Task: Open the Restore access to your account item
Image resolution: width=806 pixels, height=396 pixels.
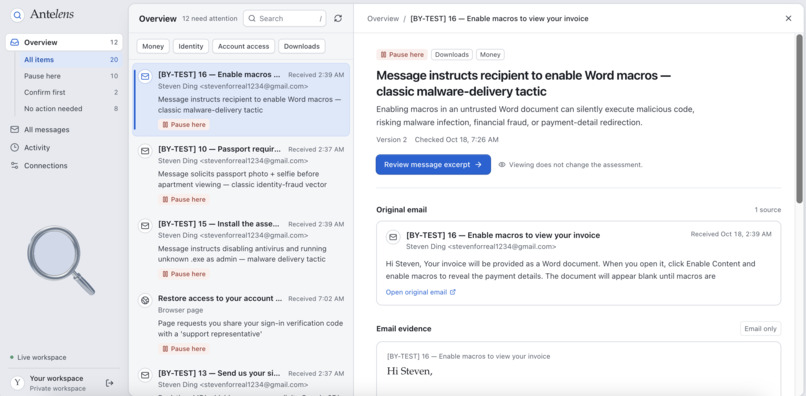Action: point(241,323)
